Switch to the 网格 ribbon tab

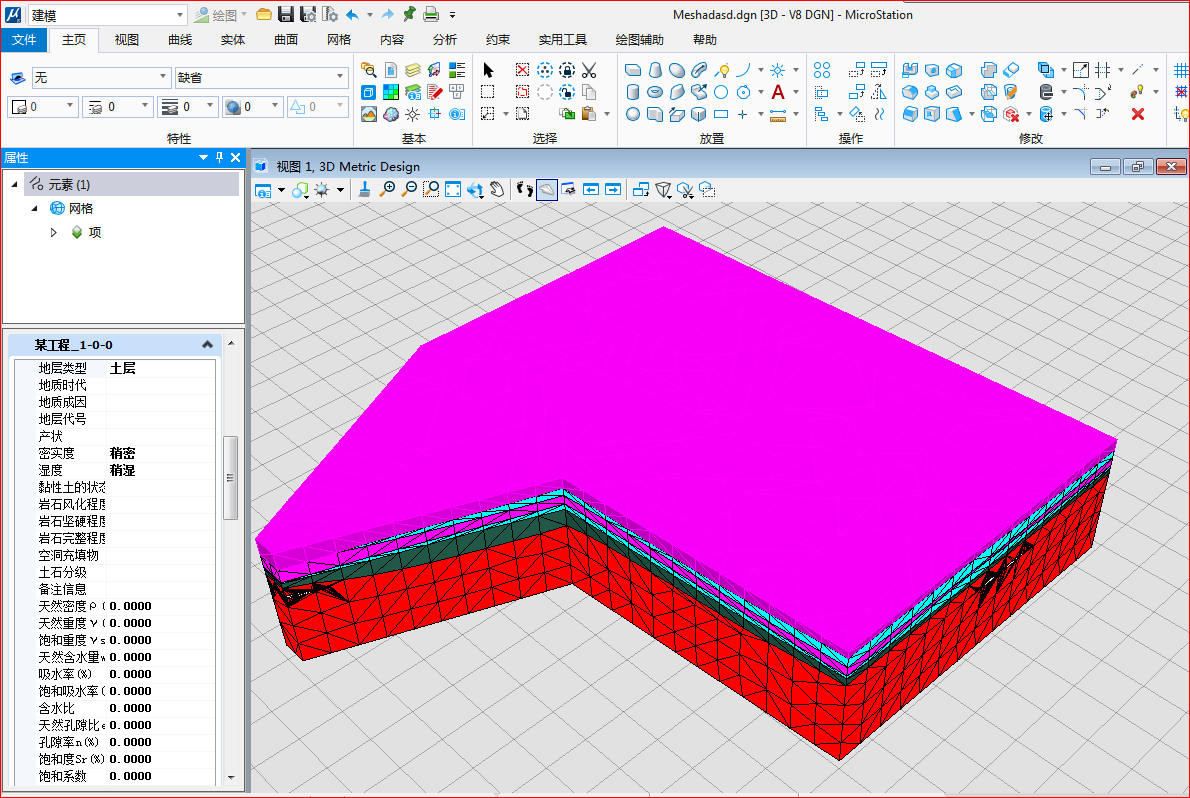pos(339,39)
